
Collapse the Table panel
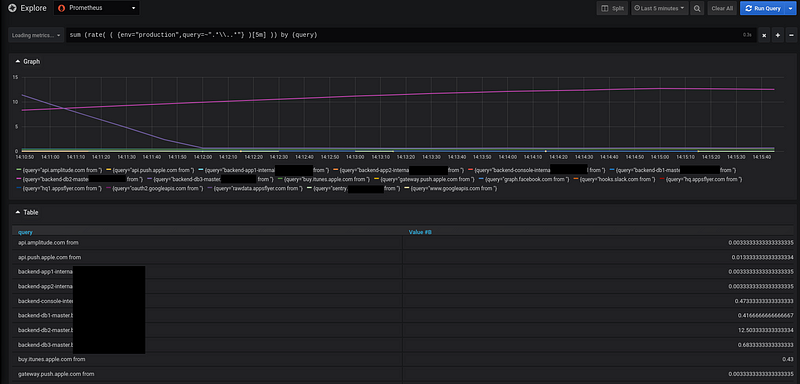click(27, 212)
